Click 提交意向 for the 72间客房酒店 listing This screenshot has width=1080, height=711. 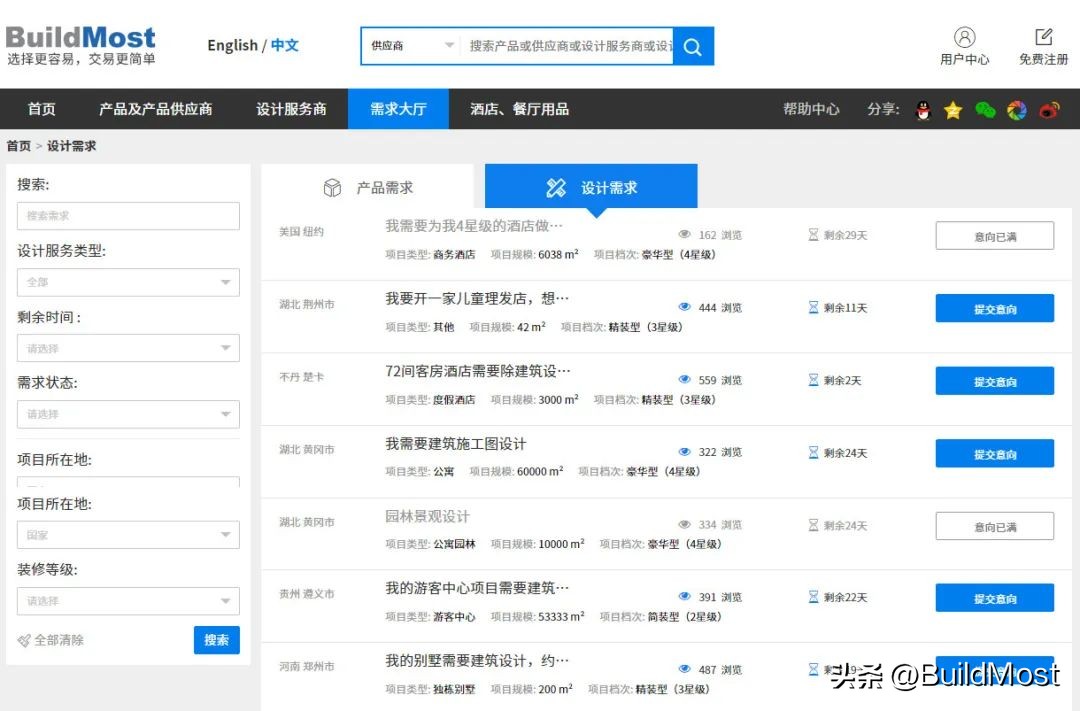[x=994, y=380]
